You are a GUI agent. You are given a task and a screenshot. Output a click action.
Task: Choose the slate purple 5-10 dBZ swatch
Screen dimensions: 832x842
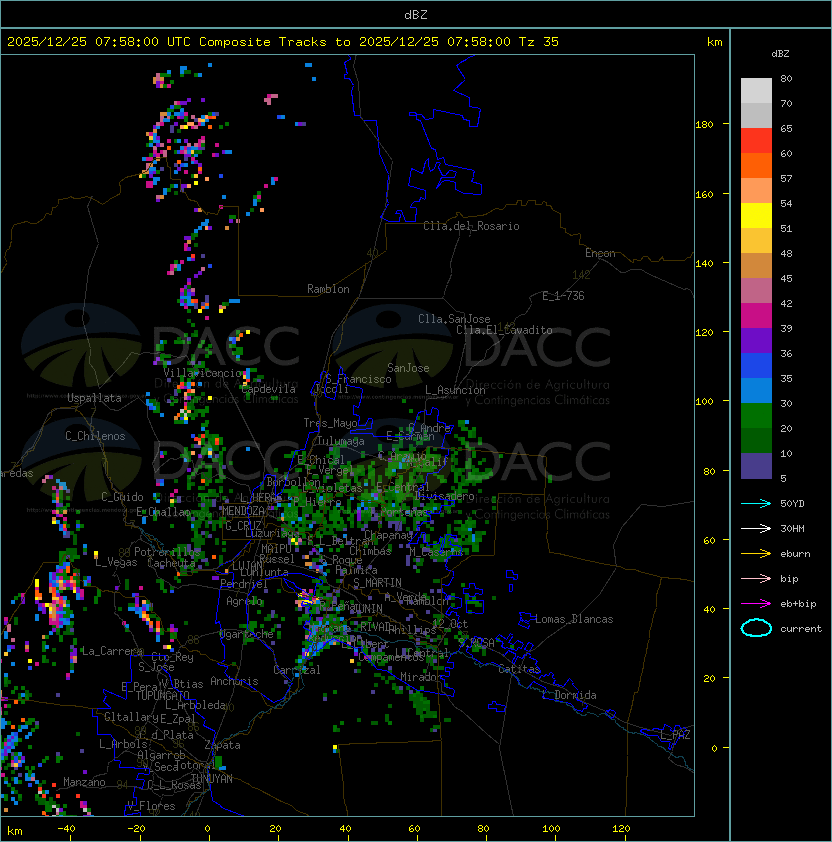756,466
